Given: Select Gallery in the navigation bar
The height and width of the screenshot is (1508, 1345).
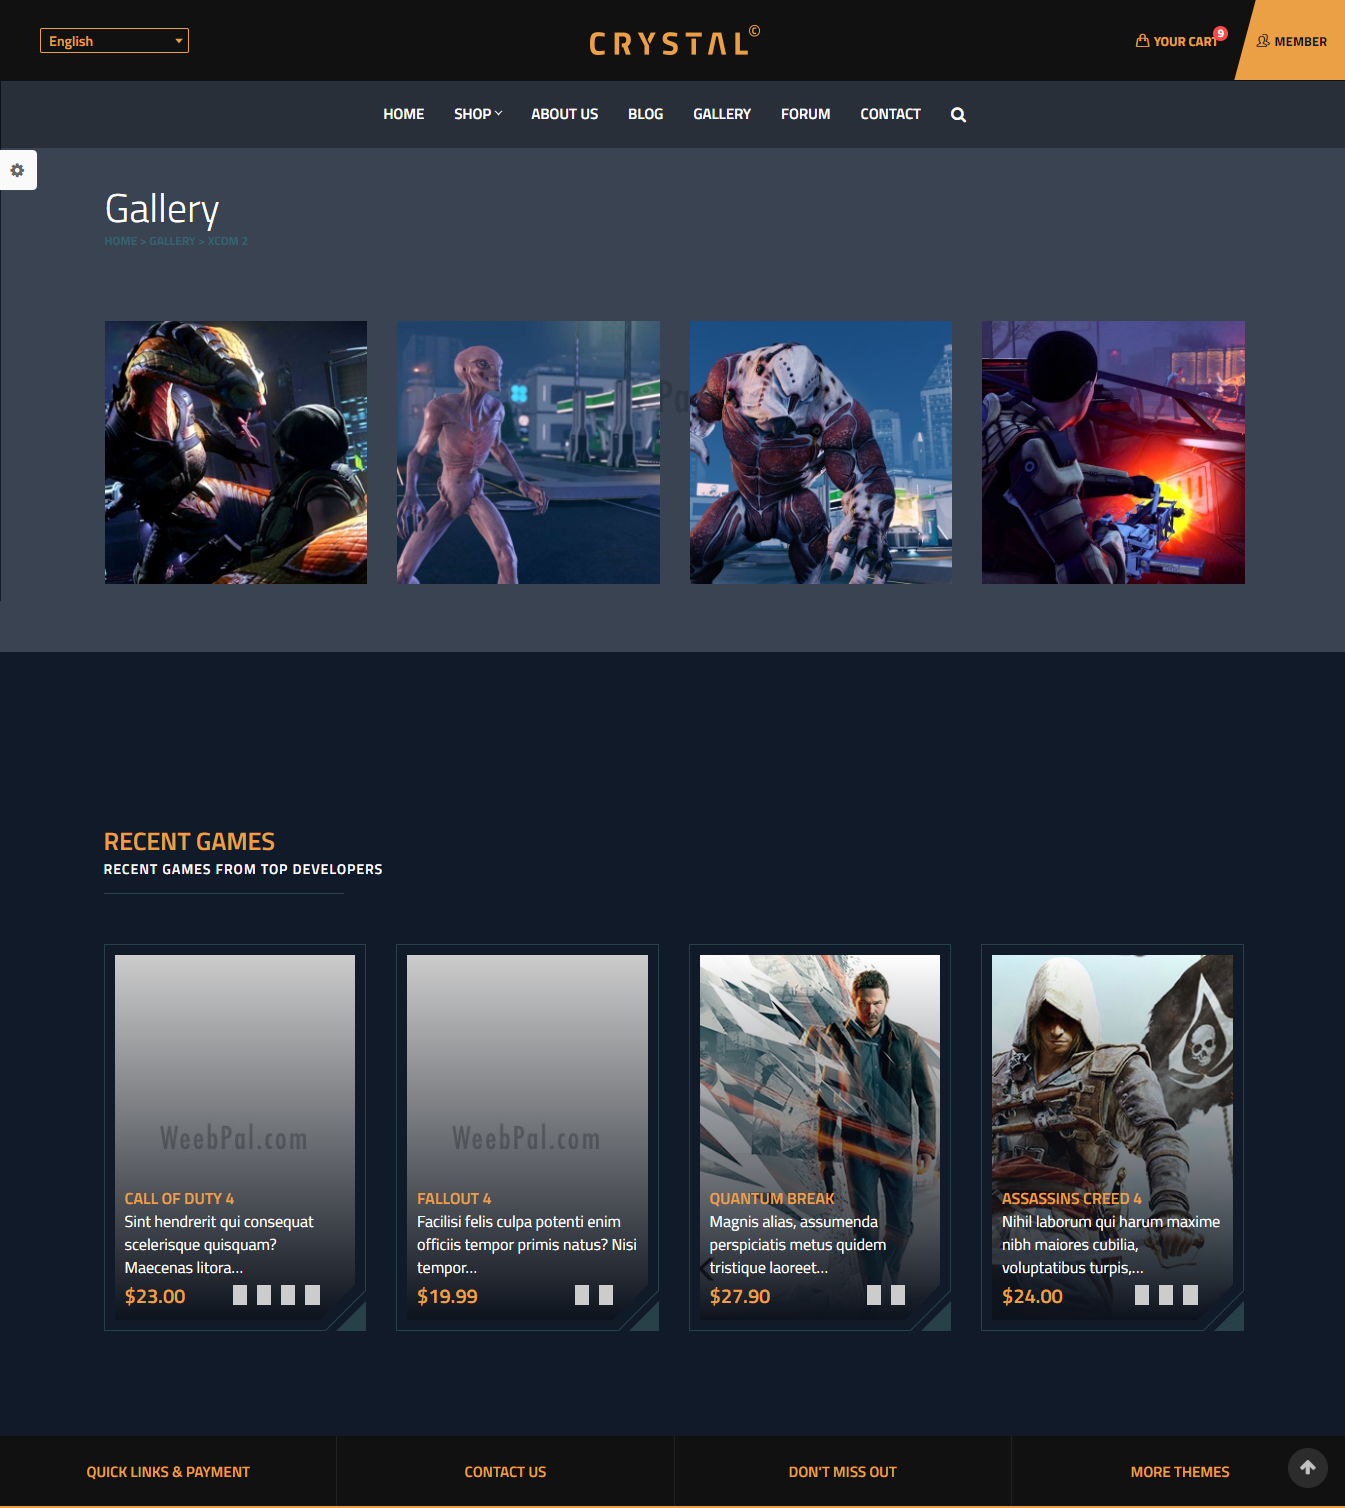Looking at the screenshot, I should [722, 114].
